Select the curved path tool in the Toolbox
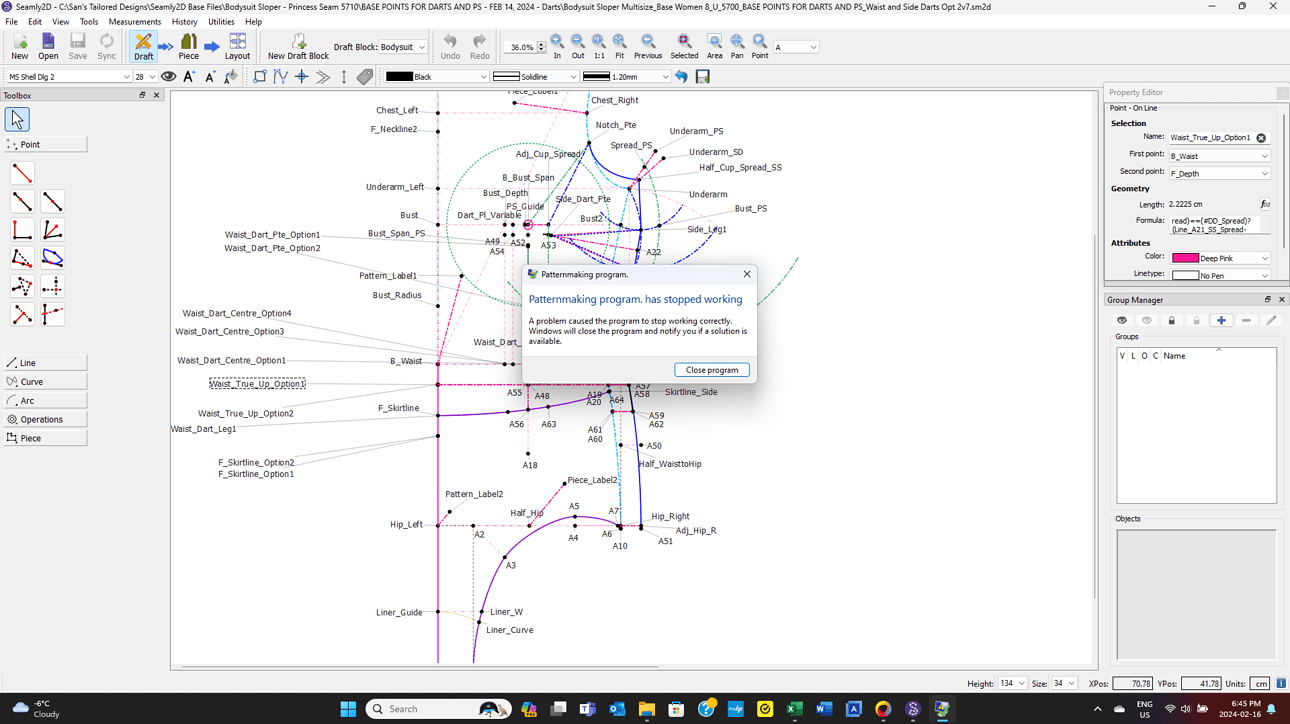This screenshot has height=724, width=1290. point(52,257)
